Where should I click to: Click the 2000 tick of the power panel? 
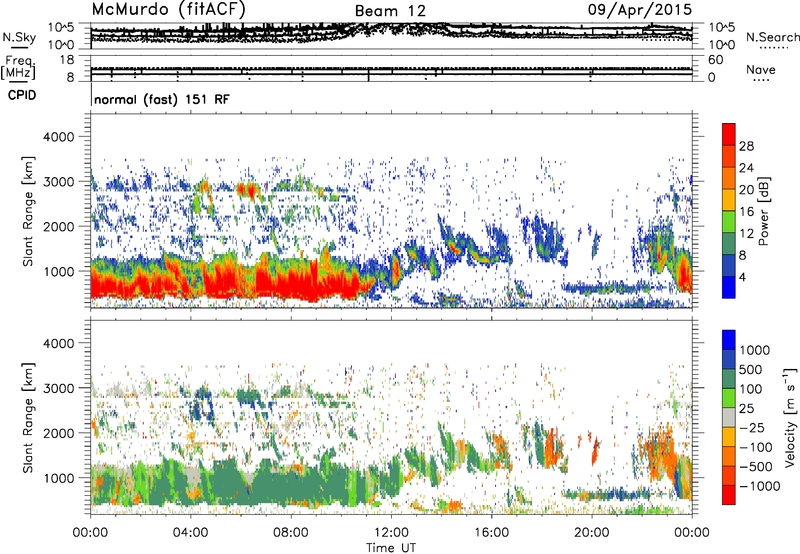click(x=58, y=226)
